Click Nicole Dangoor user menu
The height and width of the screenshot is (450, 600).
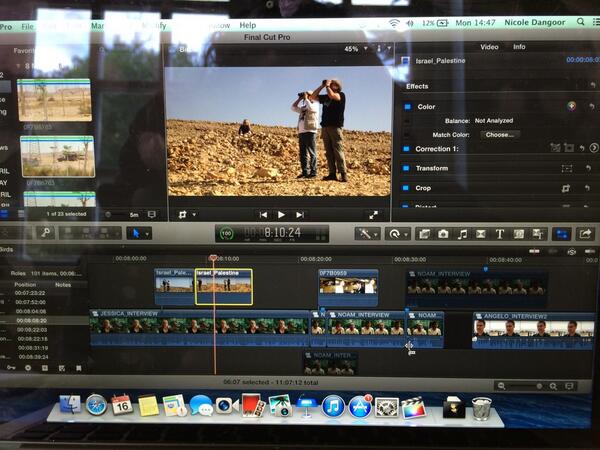[535, 23]
